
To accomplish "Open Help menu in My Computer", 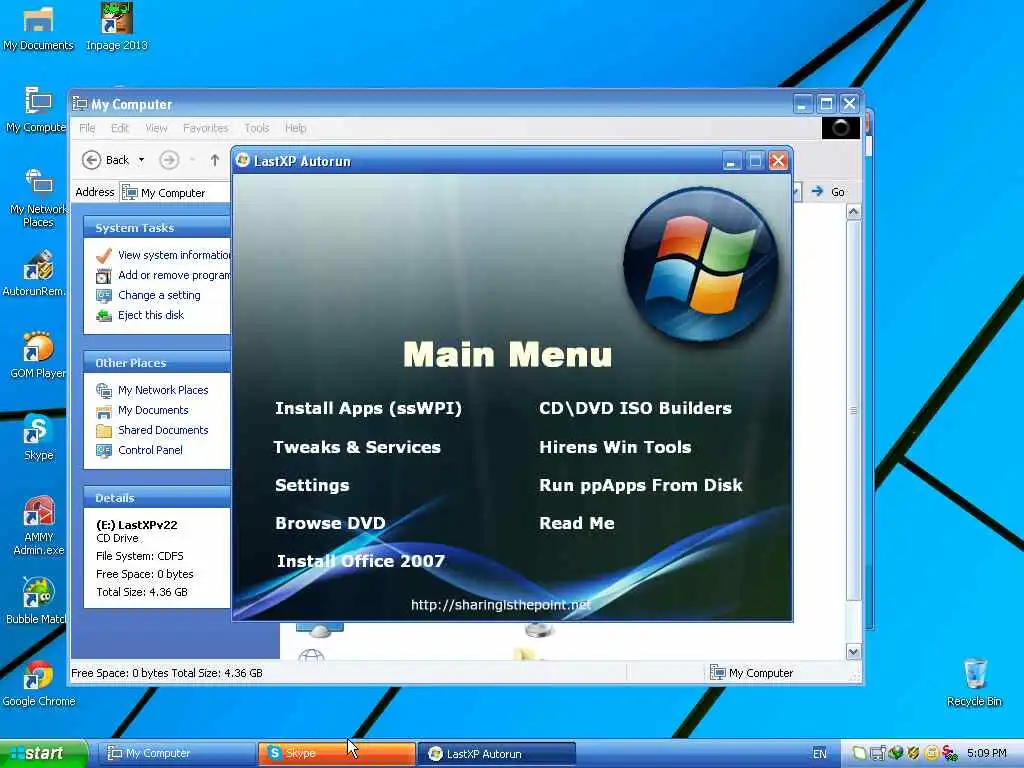I will 295,128.
